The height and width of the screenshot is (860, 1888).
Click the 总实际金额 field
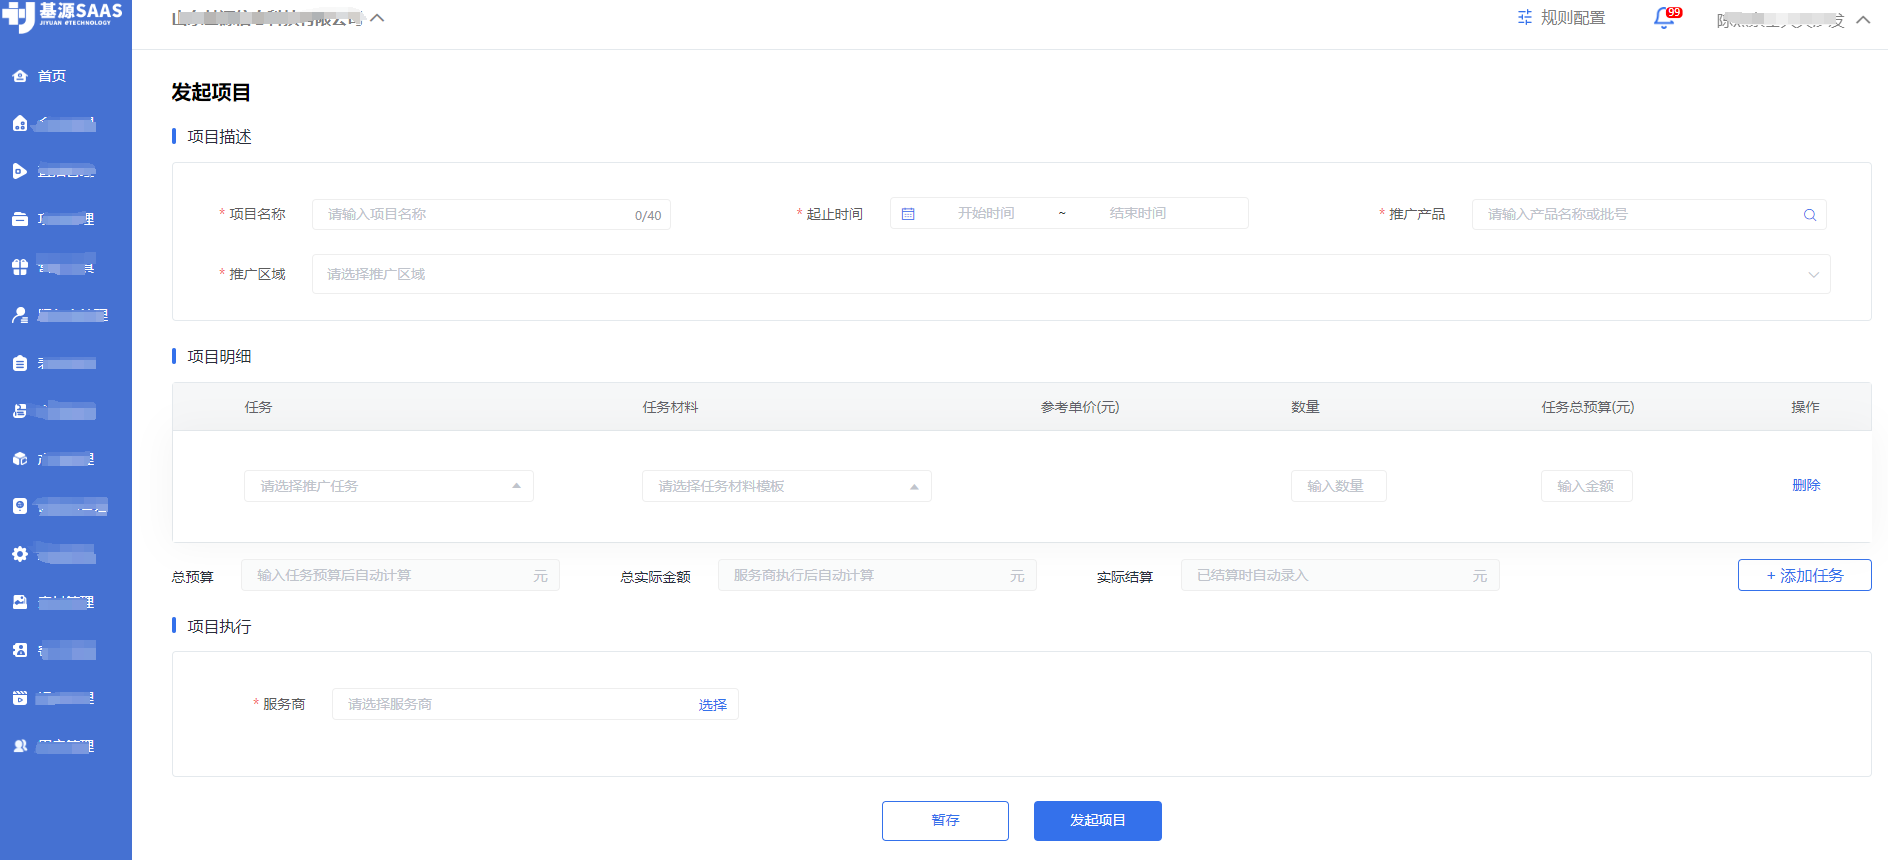877,575
